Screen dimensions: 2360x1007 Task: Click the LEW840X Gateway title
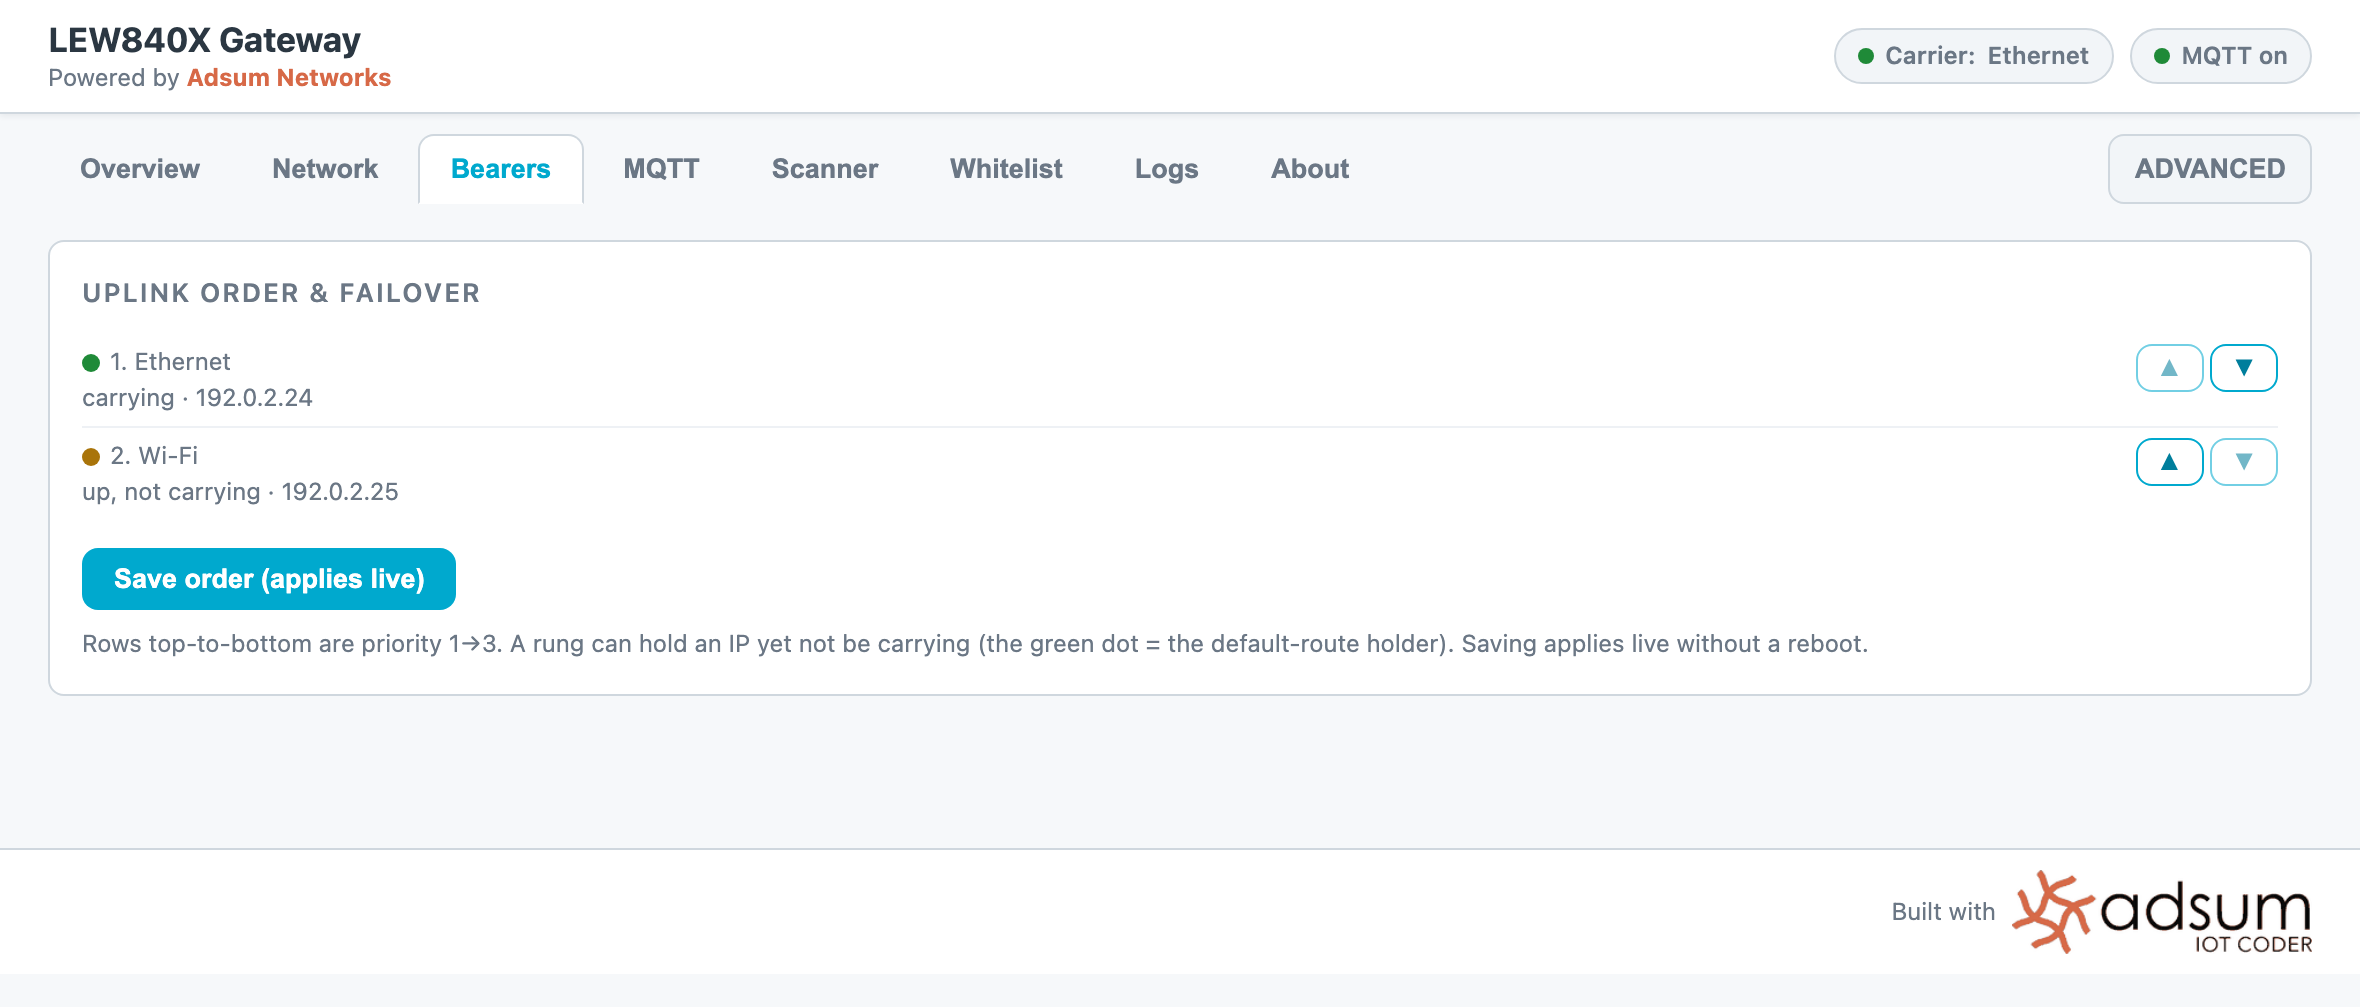[x=205, y=40]
